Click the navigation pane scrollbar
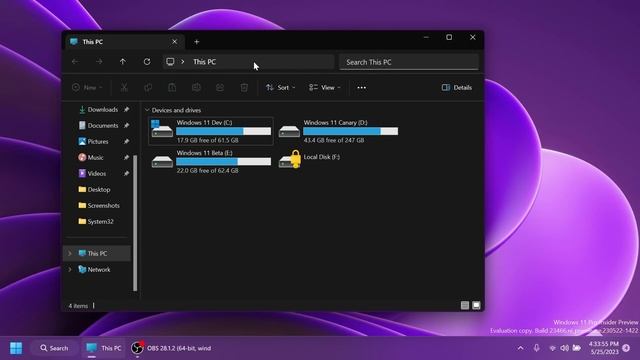Screen dimensions: 640x360 [135, 222]
